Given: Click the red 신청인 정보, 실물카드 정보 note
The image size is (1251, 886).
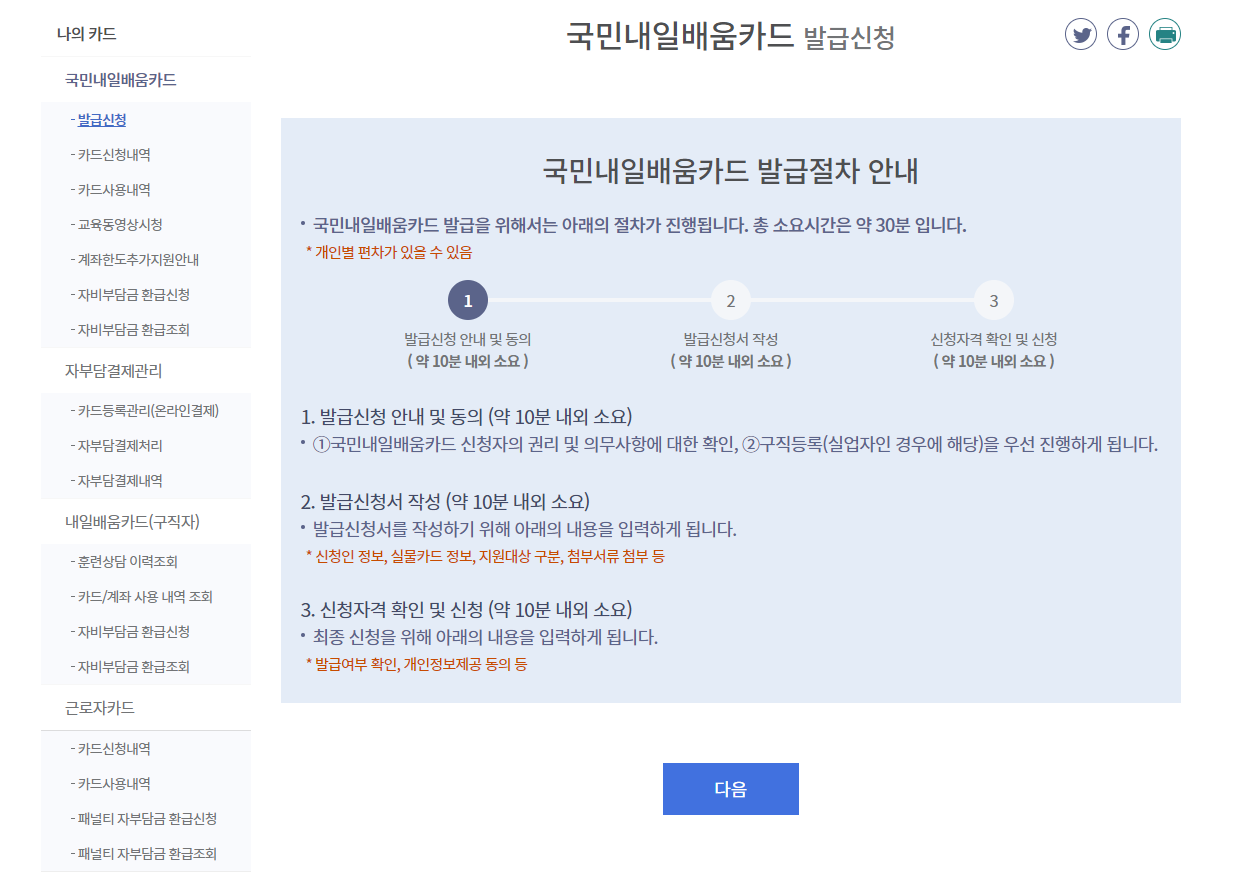Looking at the screenshot, I should click(x=485, y=556).
